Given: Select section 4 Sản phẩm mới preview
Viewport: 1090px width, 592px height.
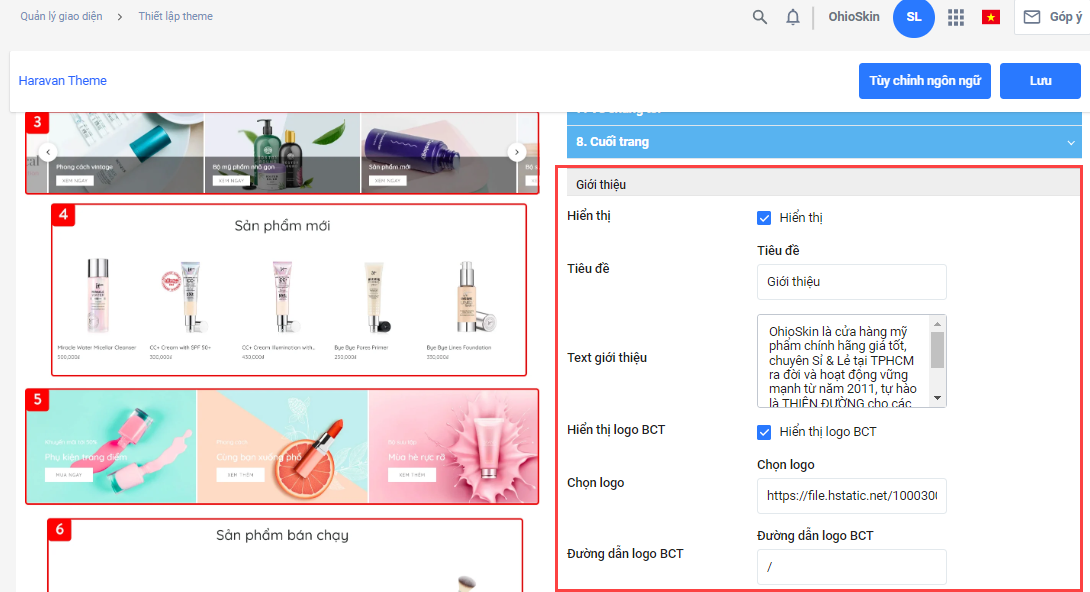Looking at the screenshot, I should pyautogui.click(x=289, y=290).
